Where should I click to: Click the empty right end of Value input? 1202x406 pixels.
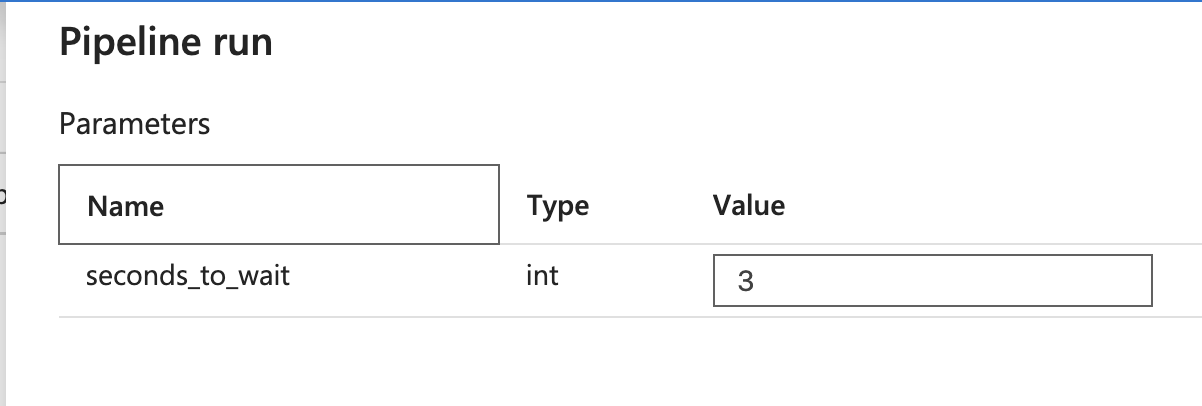point(1100,280)
